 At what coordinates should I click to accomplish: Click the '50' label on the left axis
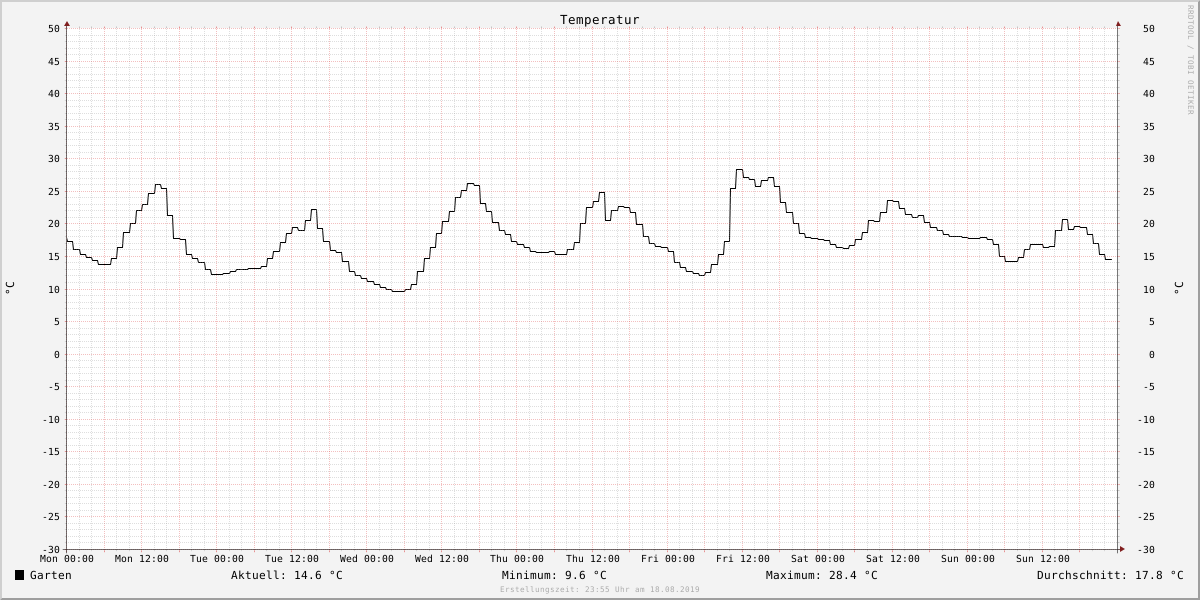click(54, 29)
